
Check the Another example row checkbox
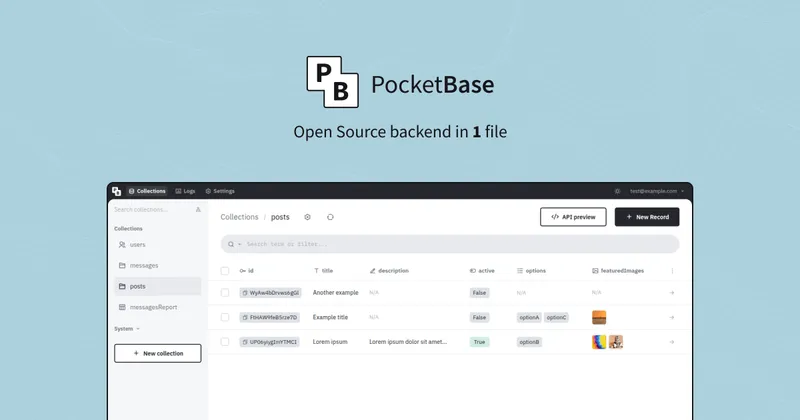[224, 292]
